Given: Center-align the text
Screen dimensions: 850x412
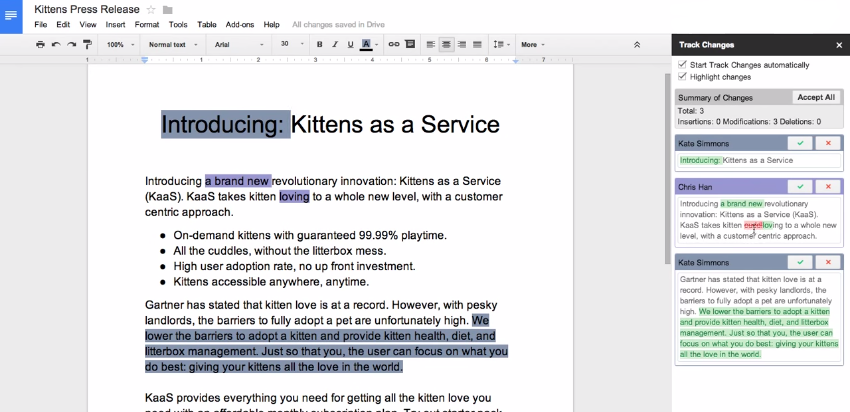Looking at the screenshot, I should [445, 44].
